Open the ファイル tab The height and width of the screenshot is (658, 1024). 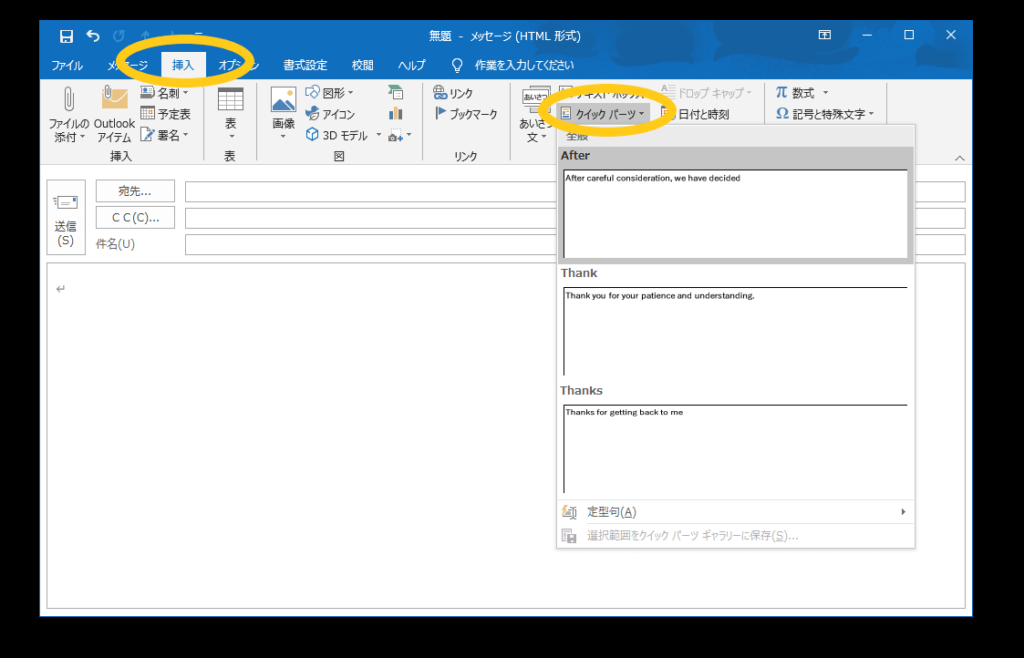[x=67, y=65]
